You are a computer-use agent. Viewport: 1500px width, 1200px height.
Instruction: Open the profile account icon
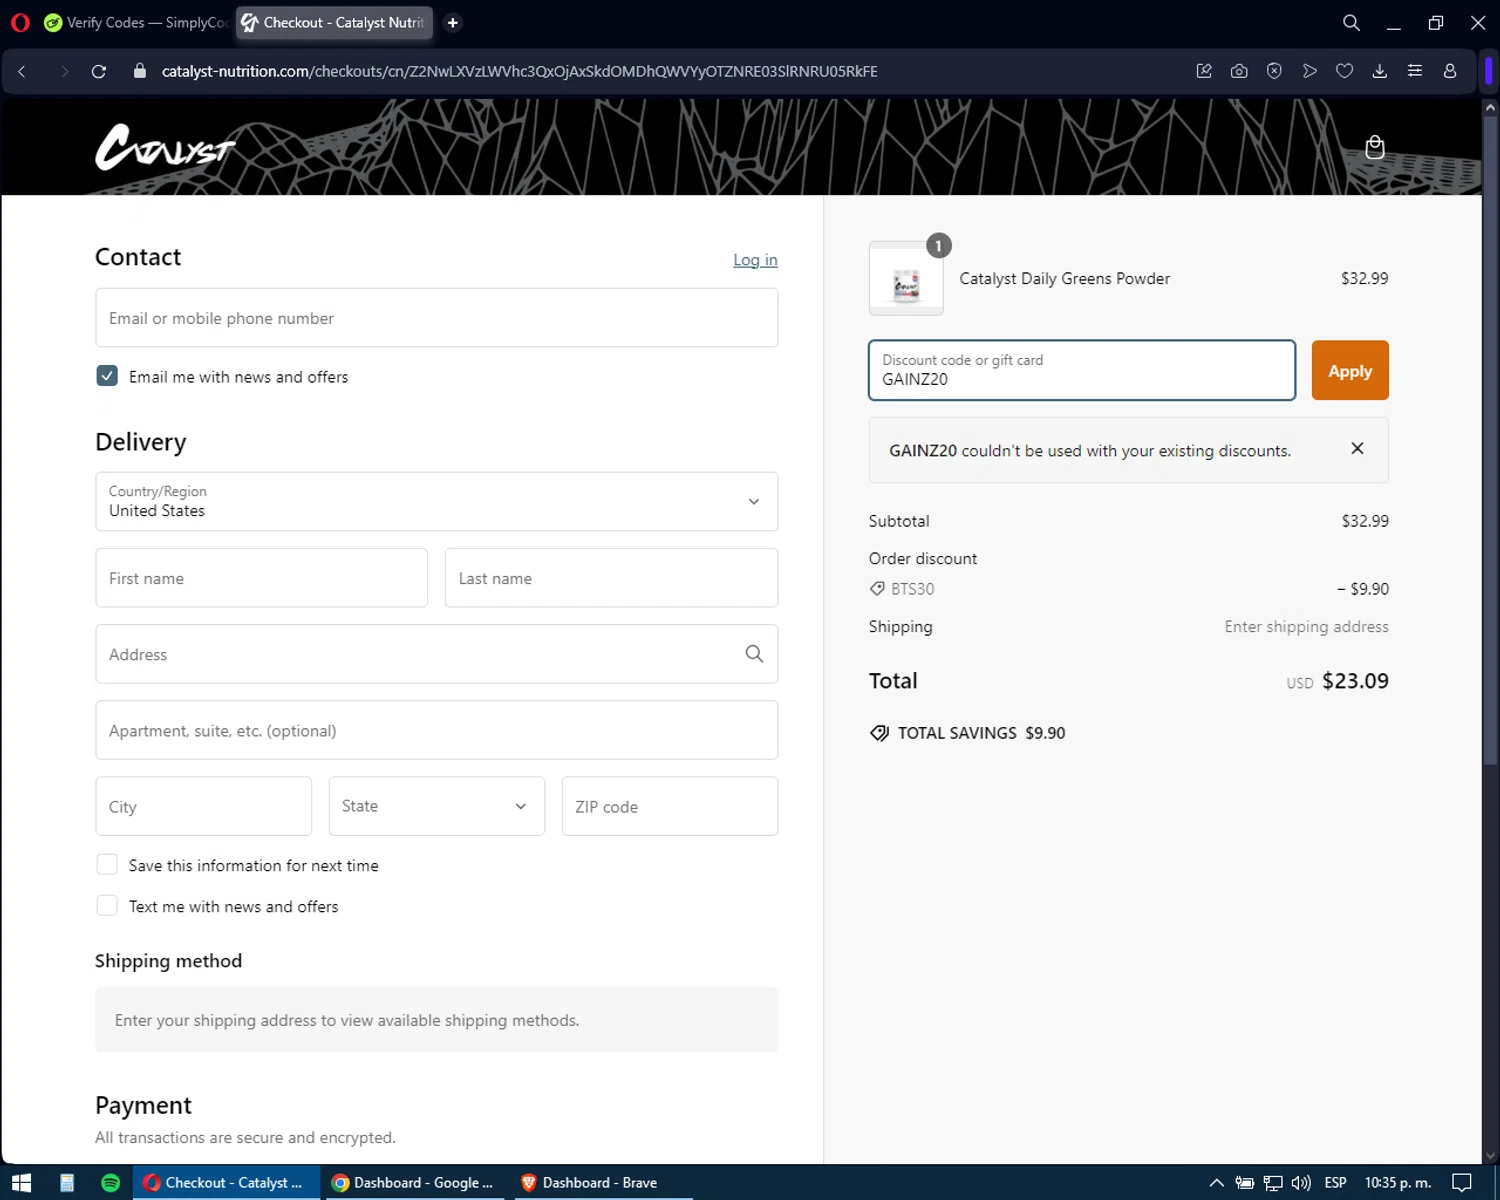pos(1449,71)
